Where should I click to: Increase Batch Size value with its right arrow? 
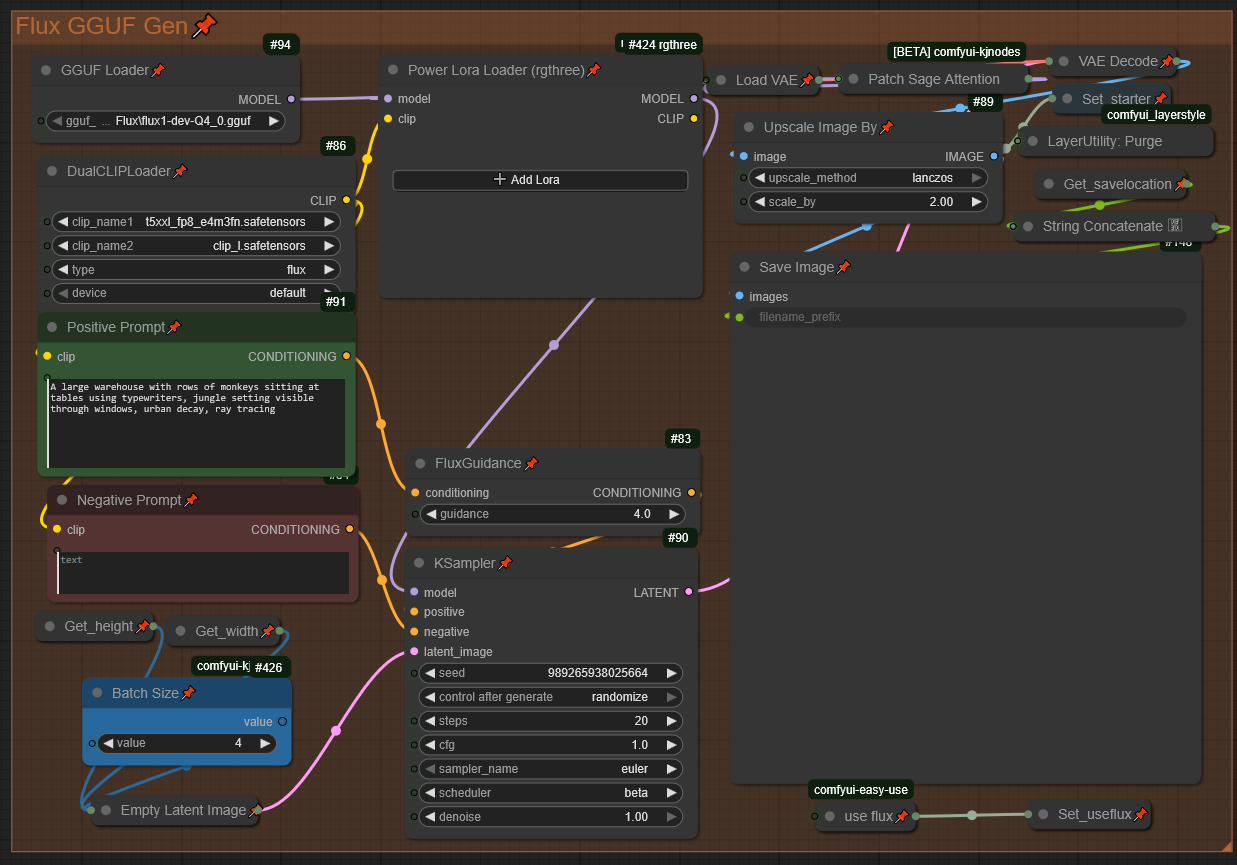(265, 743)
